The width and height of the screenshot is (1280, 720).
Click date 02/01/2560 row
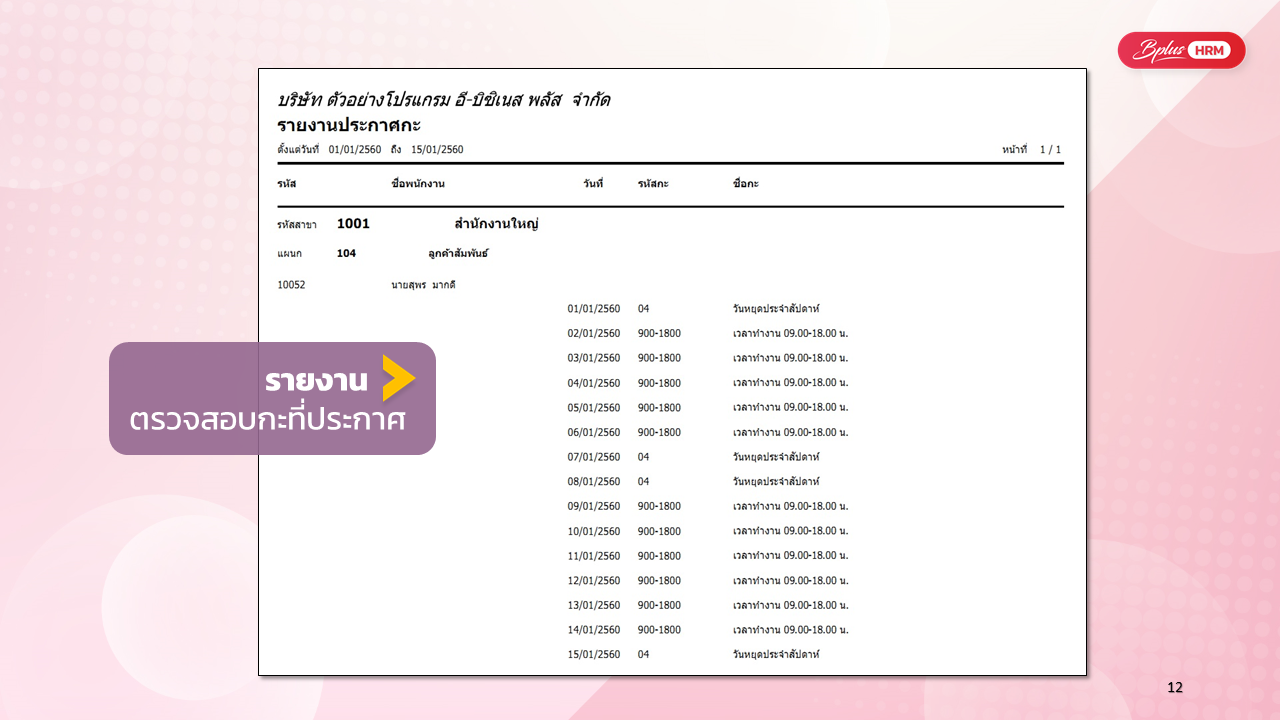(x=594, y=334)
